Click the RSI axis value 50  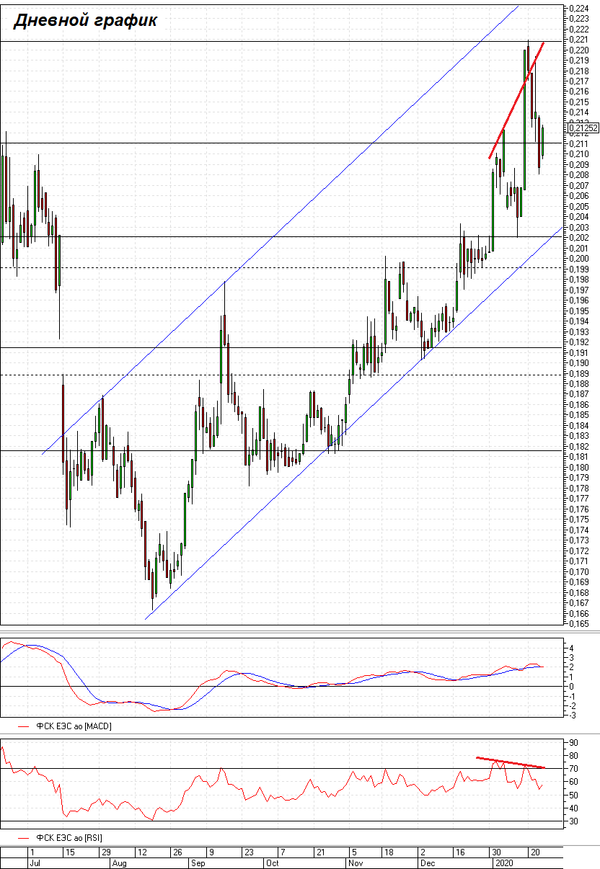pyautogui.click(x=573, y=795)
